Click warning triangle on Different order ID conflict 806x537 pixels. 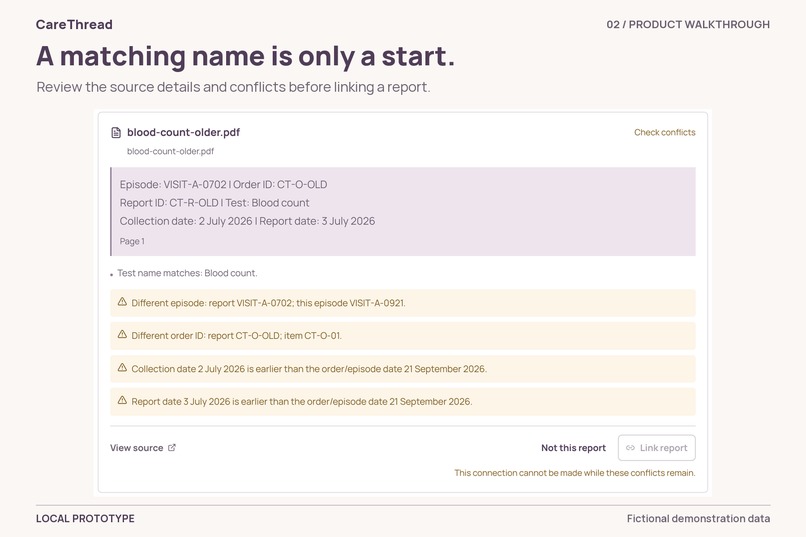pyautogui.click(x=122, y=335)
